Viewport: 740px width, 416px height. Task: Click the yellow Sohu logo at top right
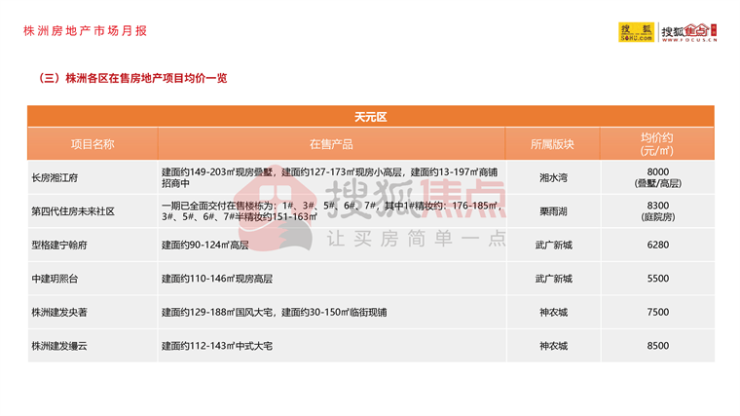click(635, 33)
